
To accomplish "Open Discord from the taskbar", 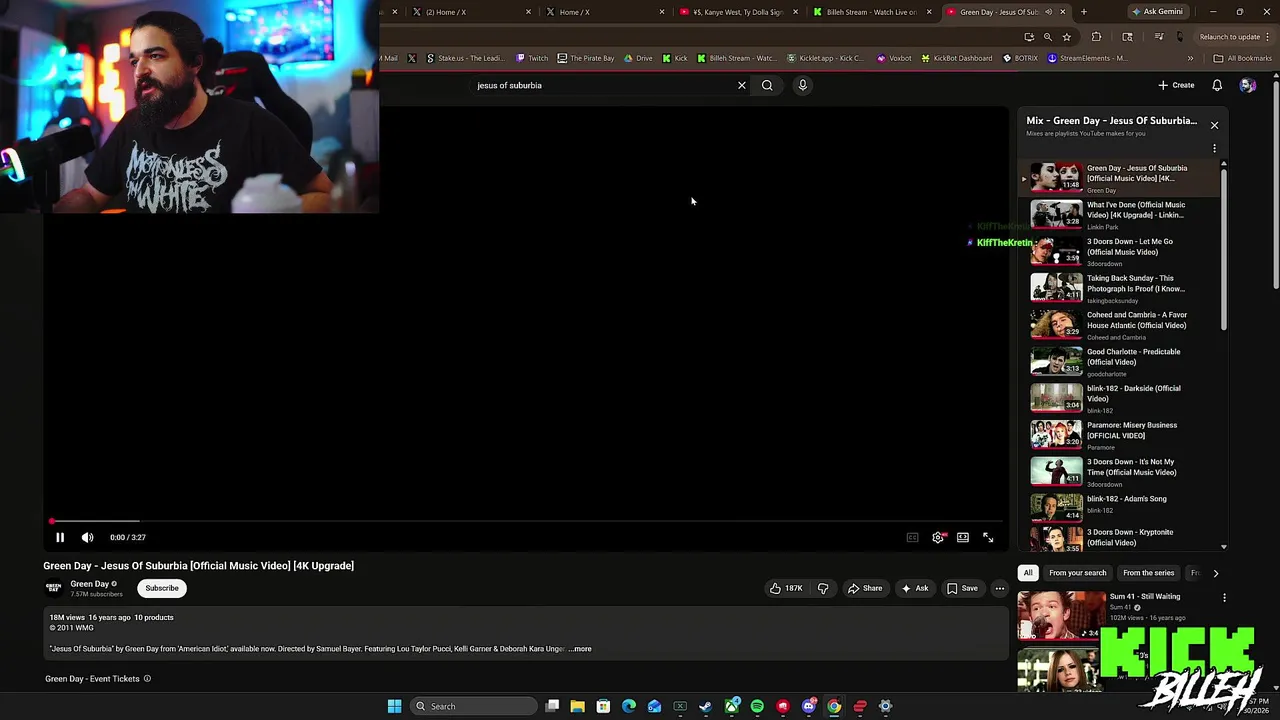I will [808, 706].
